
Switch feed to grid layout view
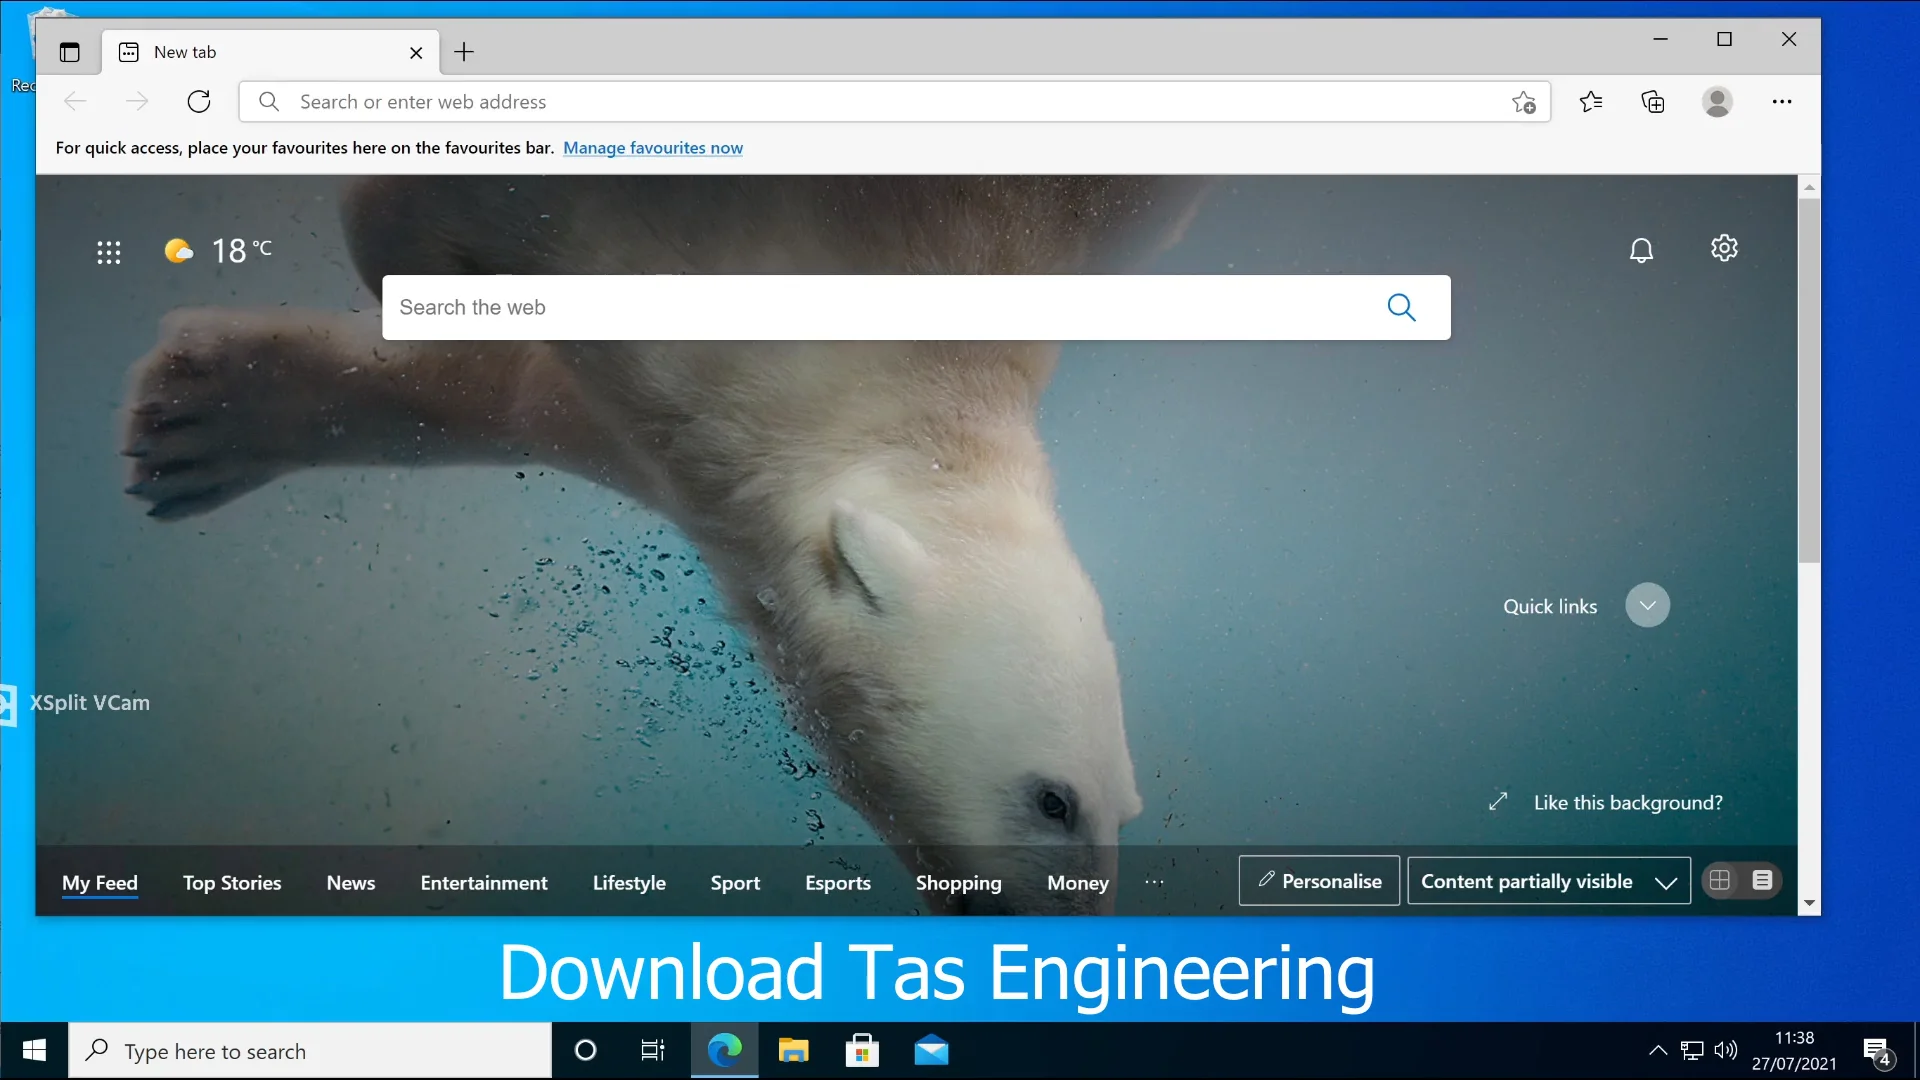click(x=1720, y=880)
